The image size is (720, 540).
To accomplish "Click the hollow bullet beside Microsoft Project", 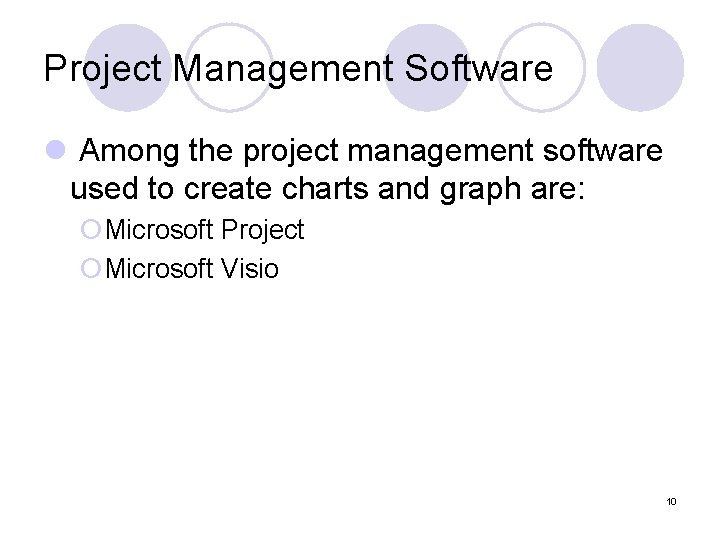I will tap(91, 230).
